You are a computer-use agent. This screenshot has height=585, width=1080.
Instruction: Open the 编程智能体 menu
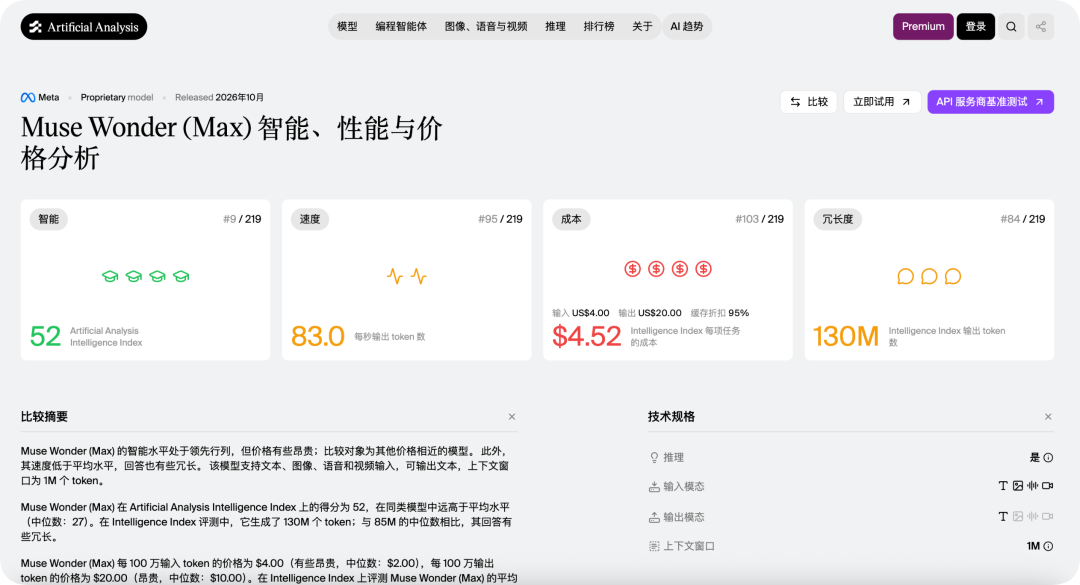(x=401, y=27)
